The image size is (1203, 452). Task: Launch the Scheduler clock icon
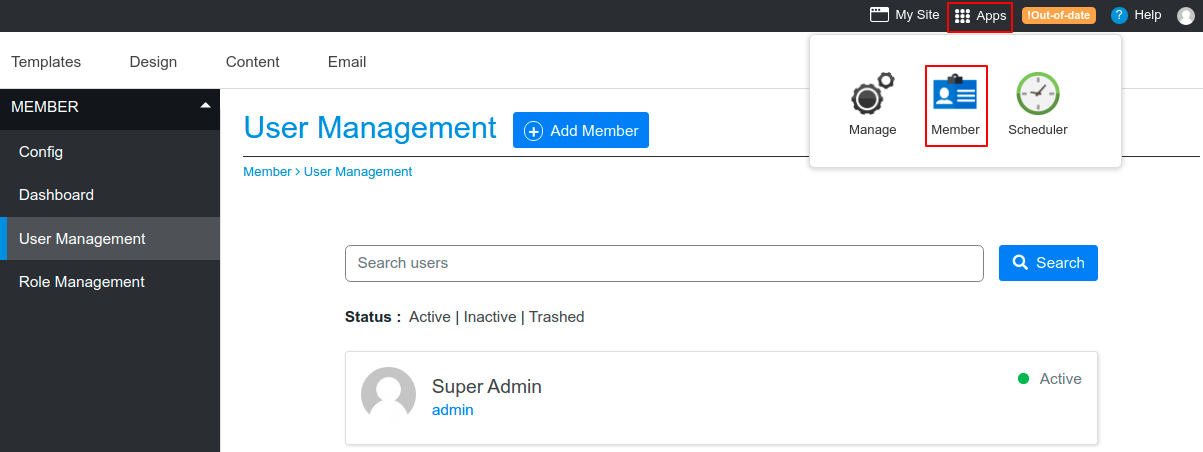(1038, 94)
